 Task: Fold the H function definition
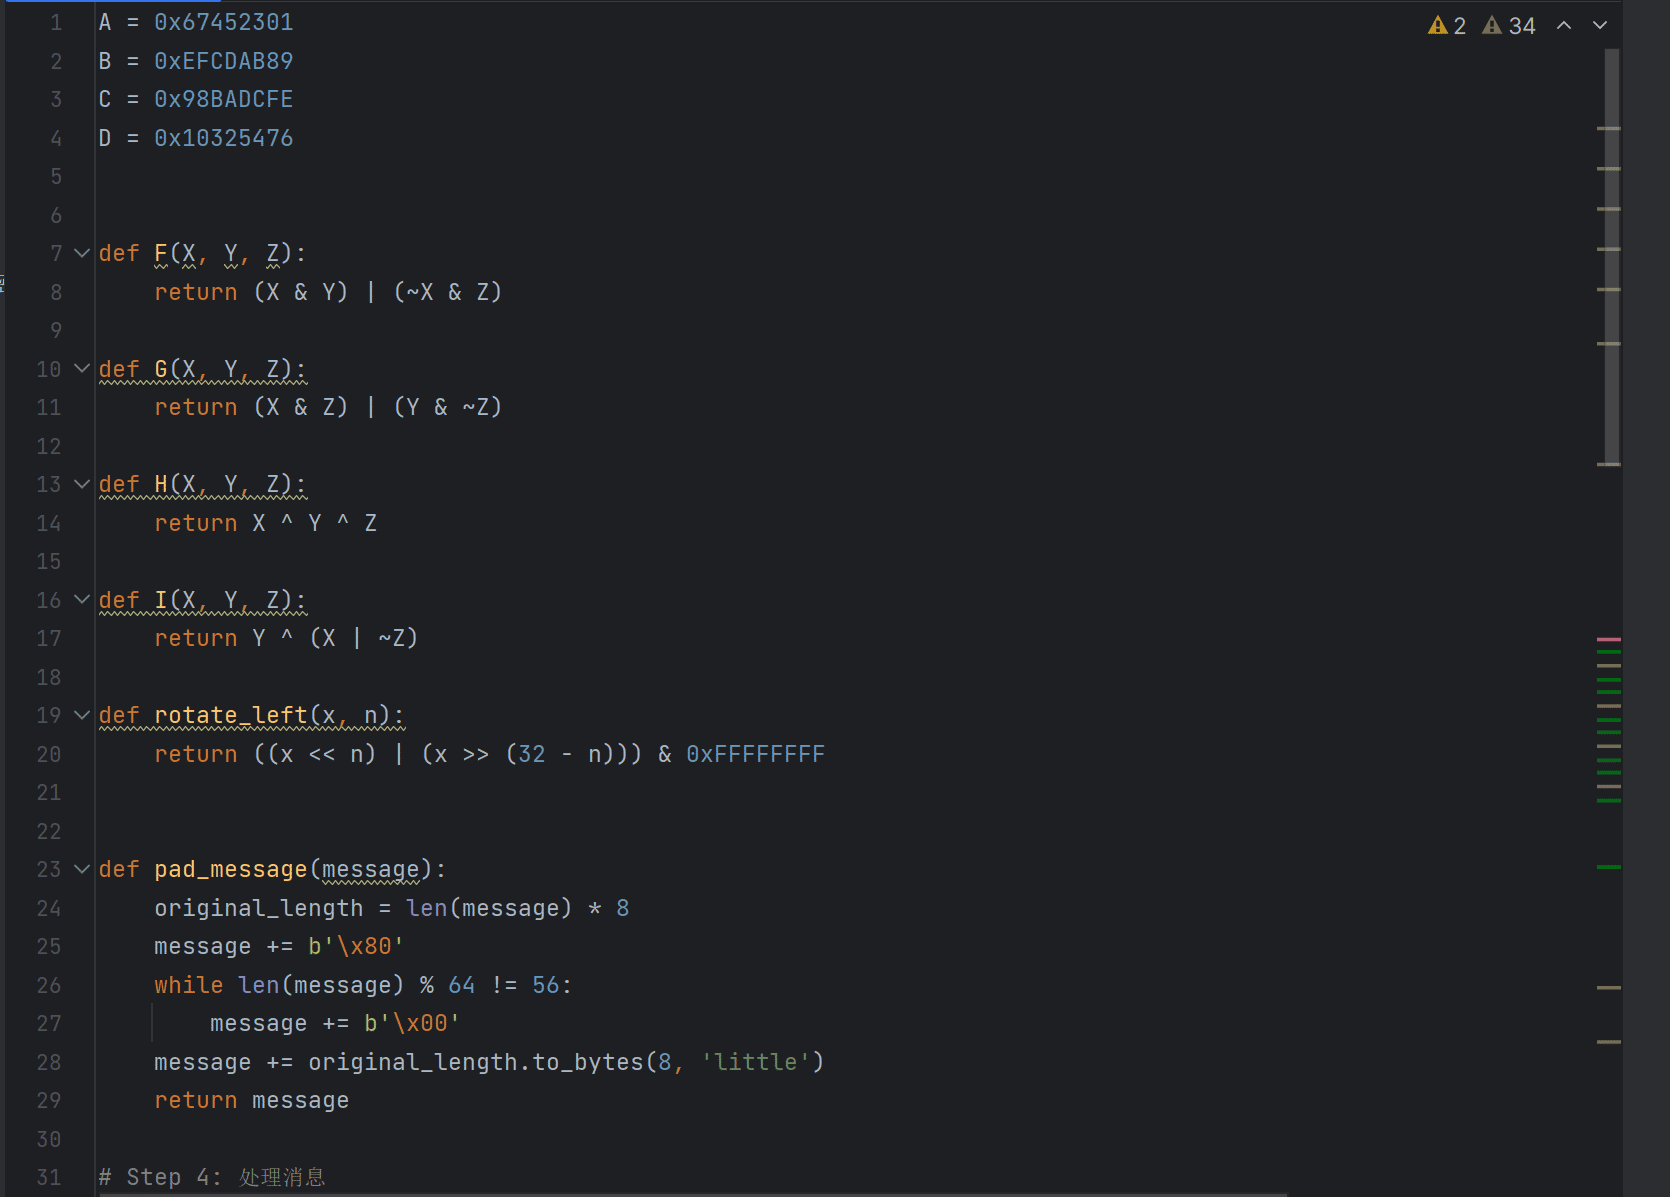tap(82, 485)
